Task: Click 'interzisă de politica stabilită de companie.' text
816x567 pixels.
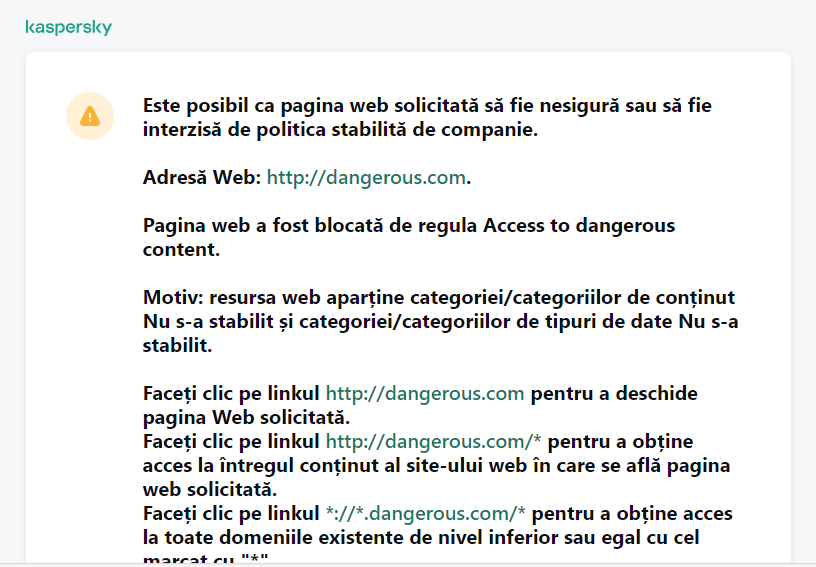Action: pyautogui.click(x=340, y=130)
